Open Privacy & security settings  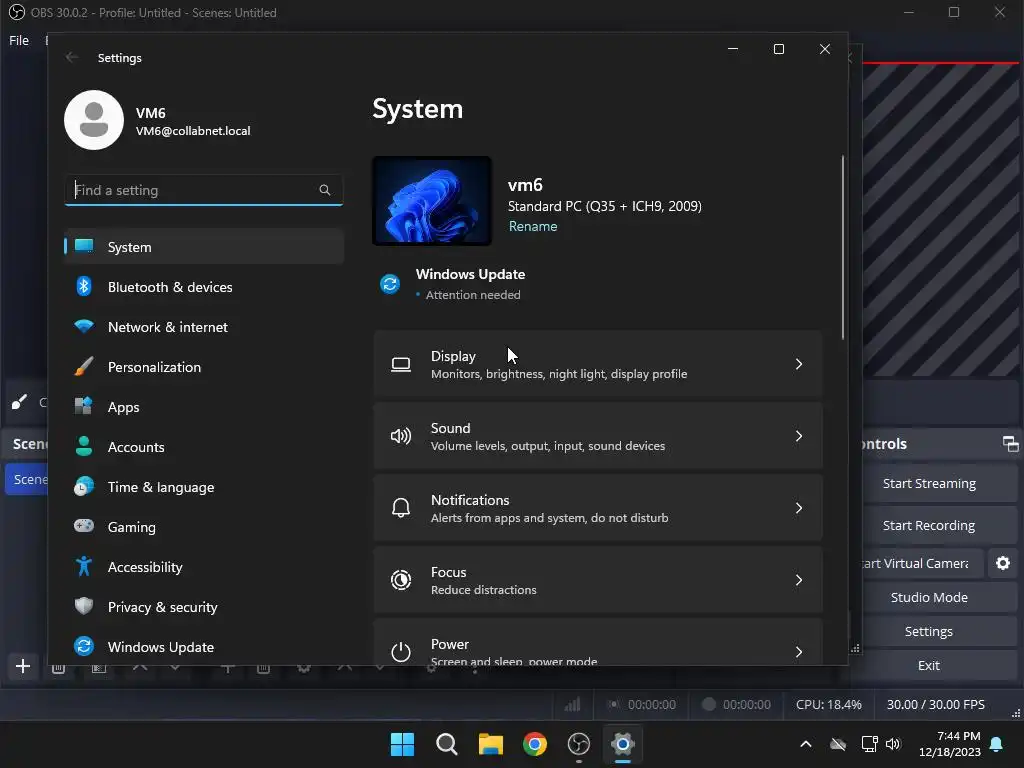point(204,607)
